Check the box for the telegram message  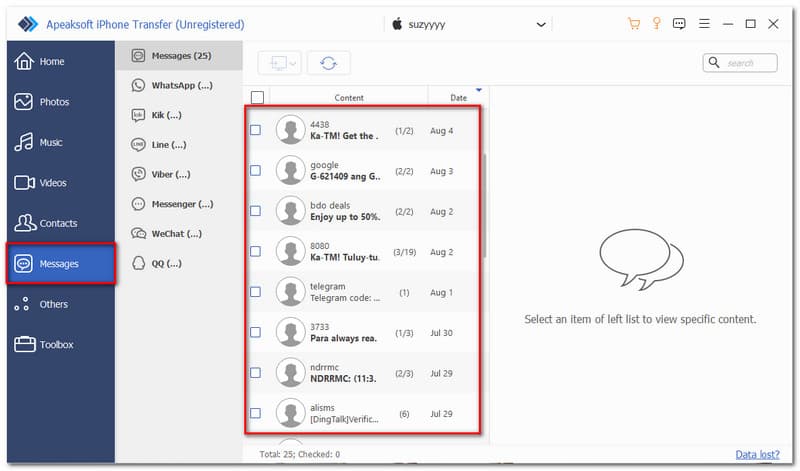tap(255, 292)
